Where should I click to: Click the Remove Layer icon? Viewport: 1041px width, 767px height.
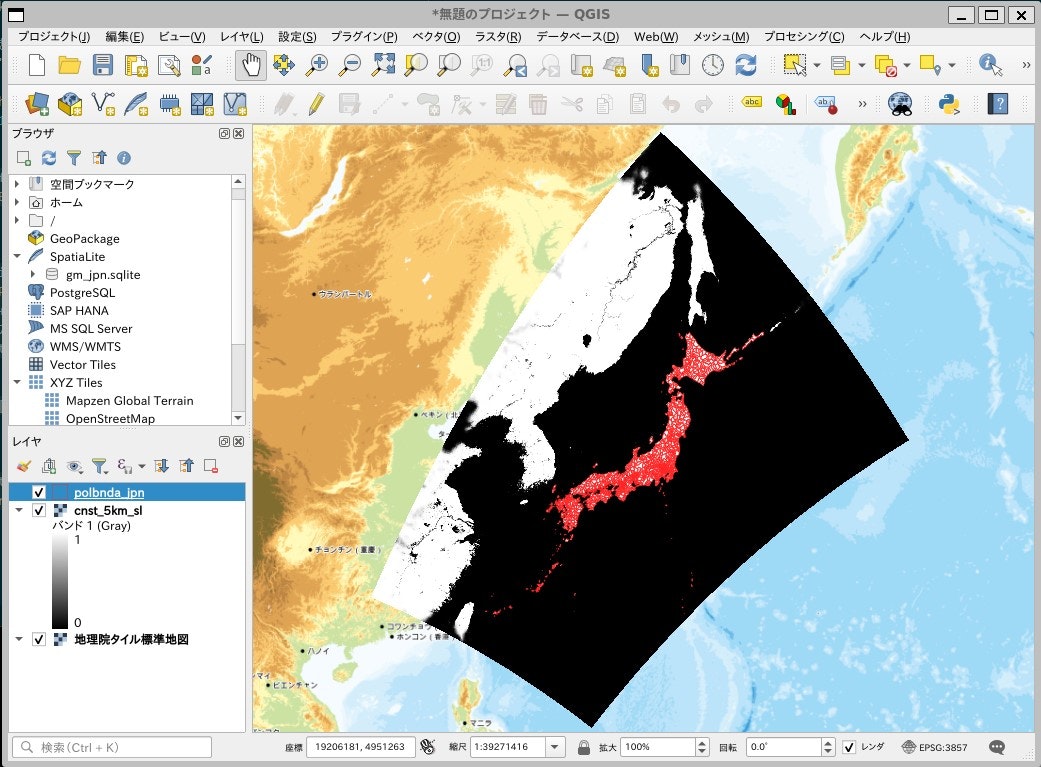click(x=212, y=466)
